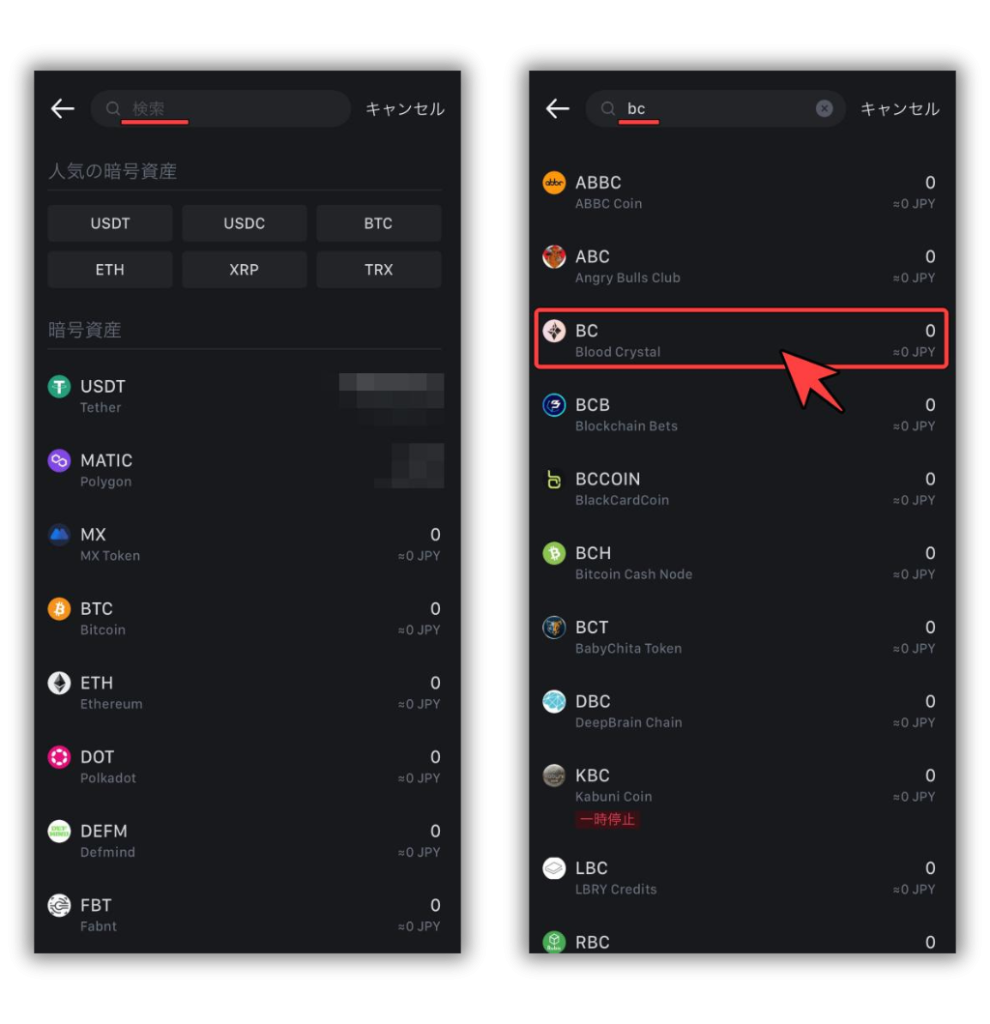
Task: Tap the pink Polkadot DOT icon
Action: pyautogui.click(x=59, y=757)
